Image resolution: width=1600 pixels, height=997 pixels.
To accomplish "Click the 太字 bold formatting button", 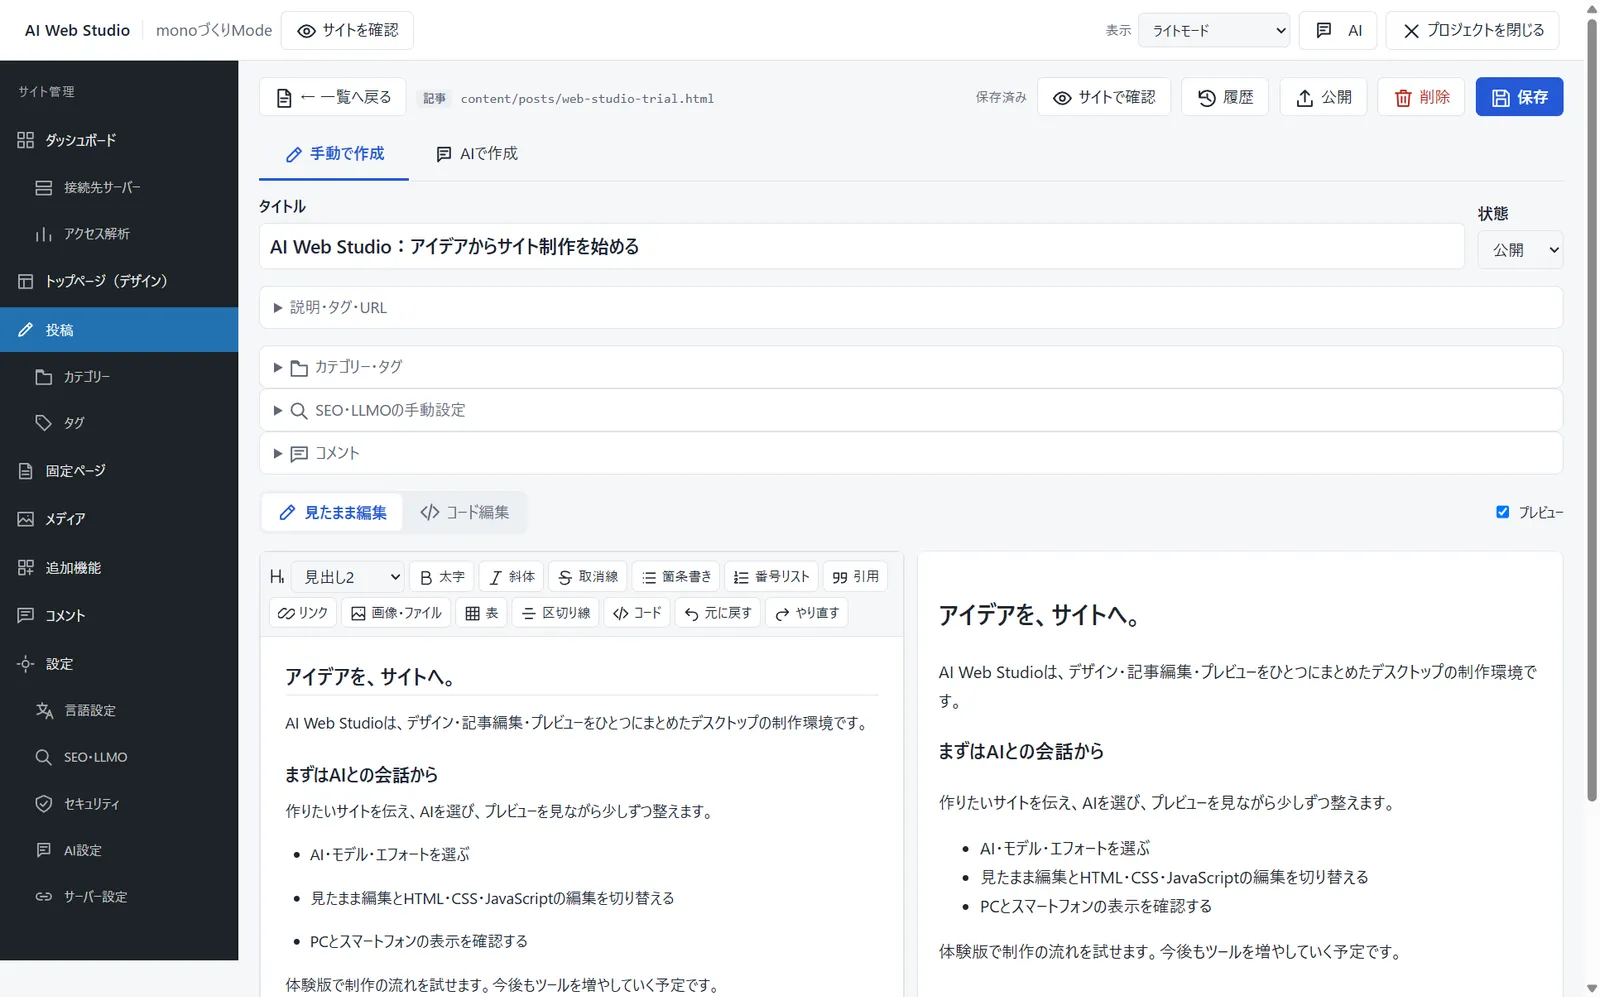I will (x=442, y=577).
